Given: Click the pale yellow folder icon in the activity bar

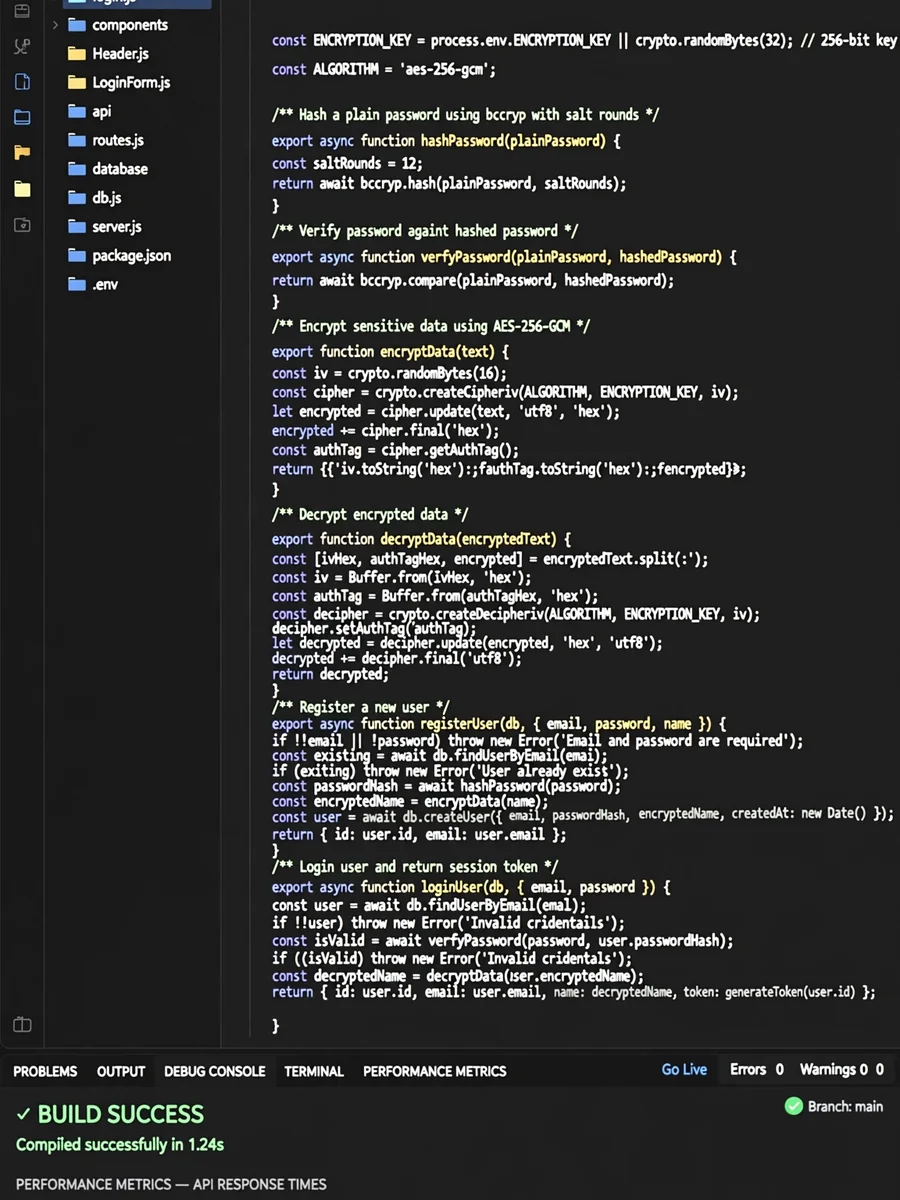Looking at the screenshot, I should pos(22,189).
